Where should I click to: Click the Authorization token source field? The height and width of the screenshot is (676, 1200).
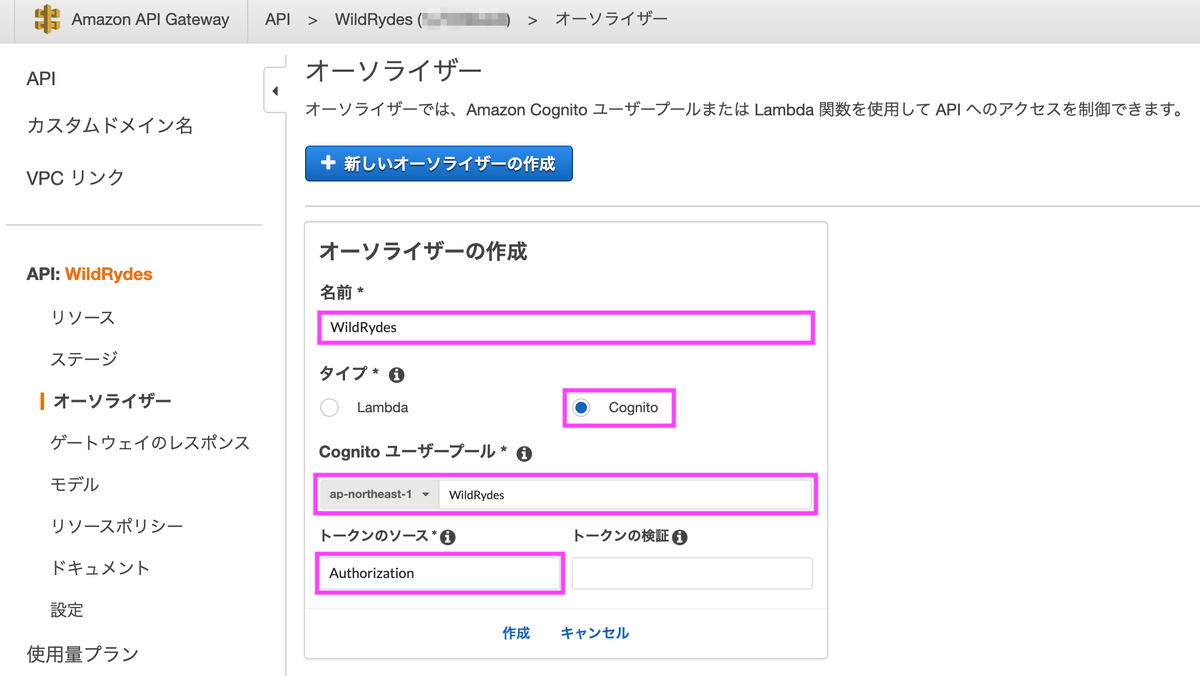(x=440, y=573)
